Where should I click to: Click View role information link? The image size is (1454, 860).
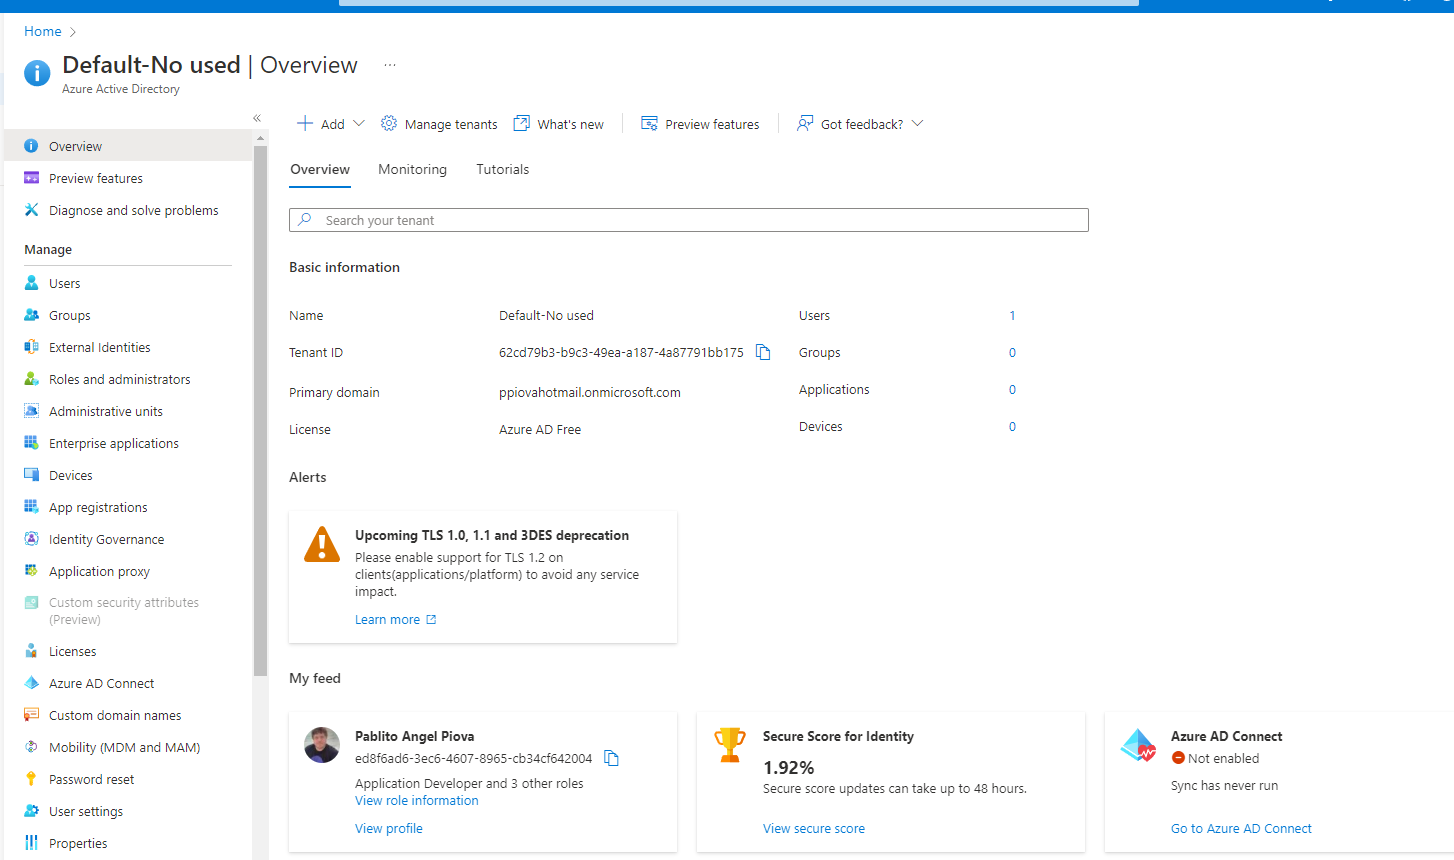[416, 800]
